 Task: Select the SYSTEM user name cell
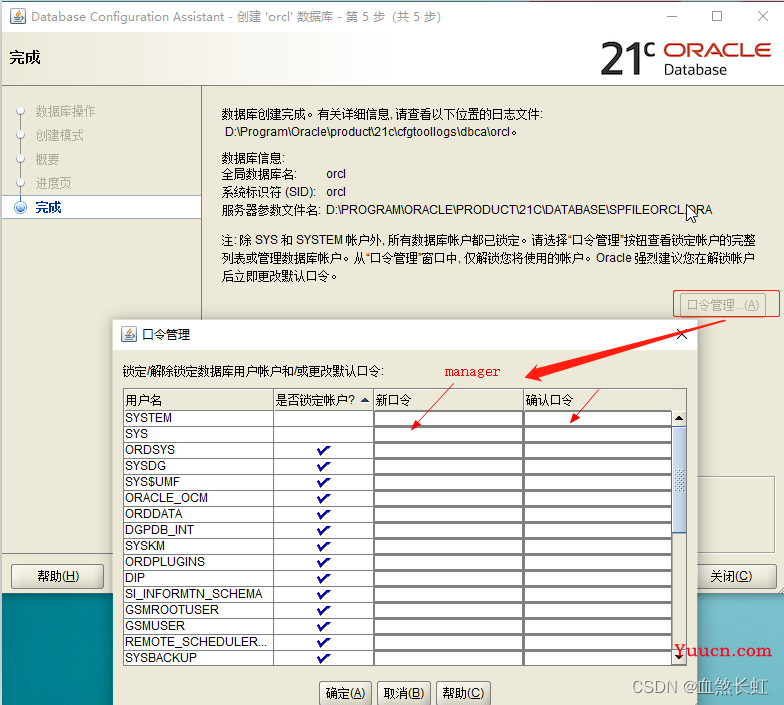pyautogui.click(x=198, y=418)
